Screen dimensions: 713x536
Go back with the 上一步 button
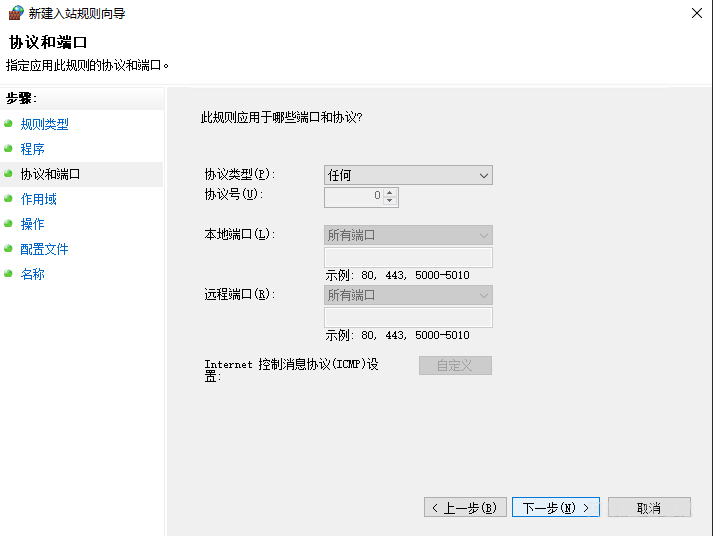[x=465, y=508]
